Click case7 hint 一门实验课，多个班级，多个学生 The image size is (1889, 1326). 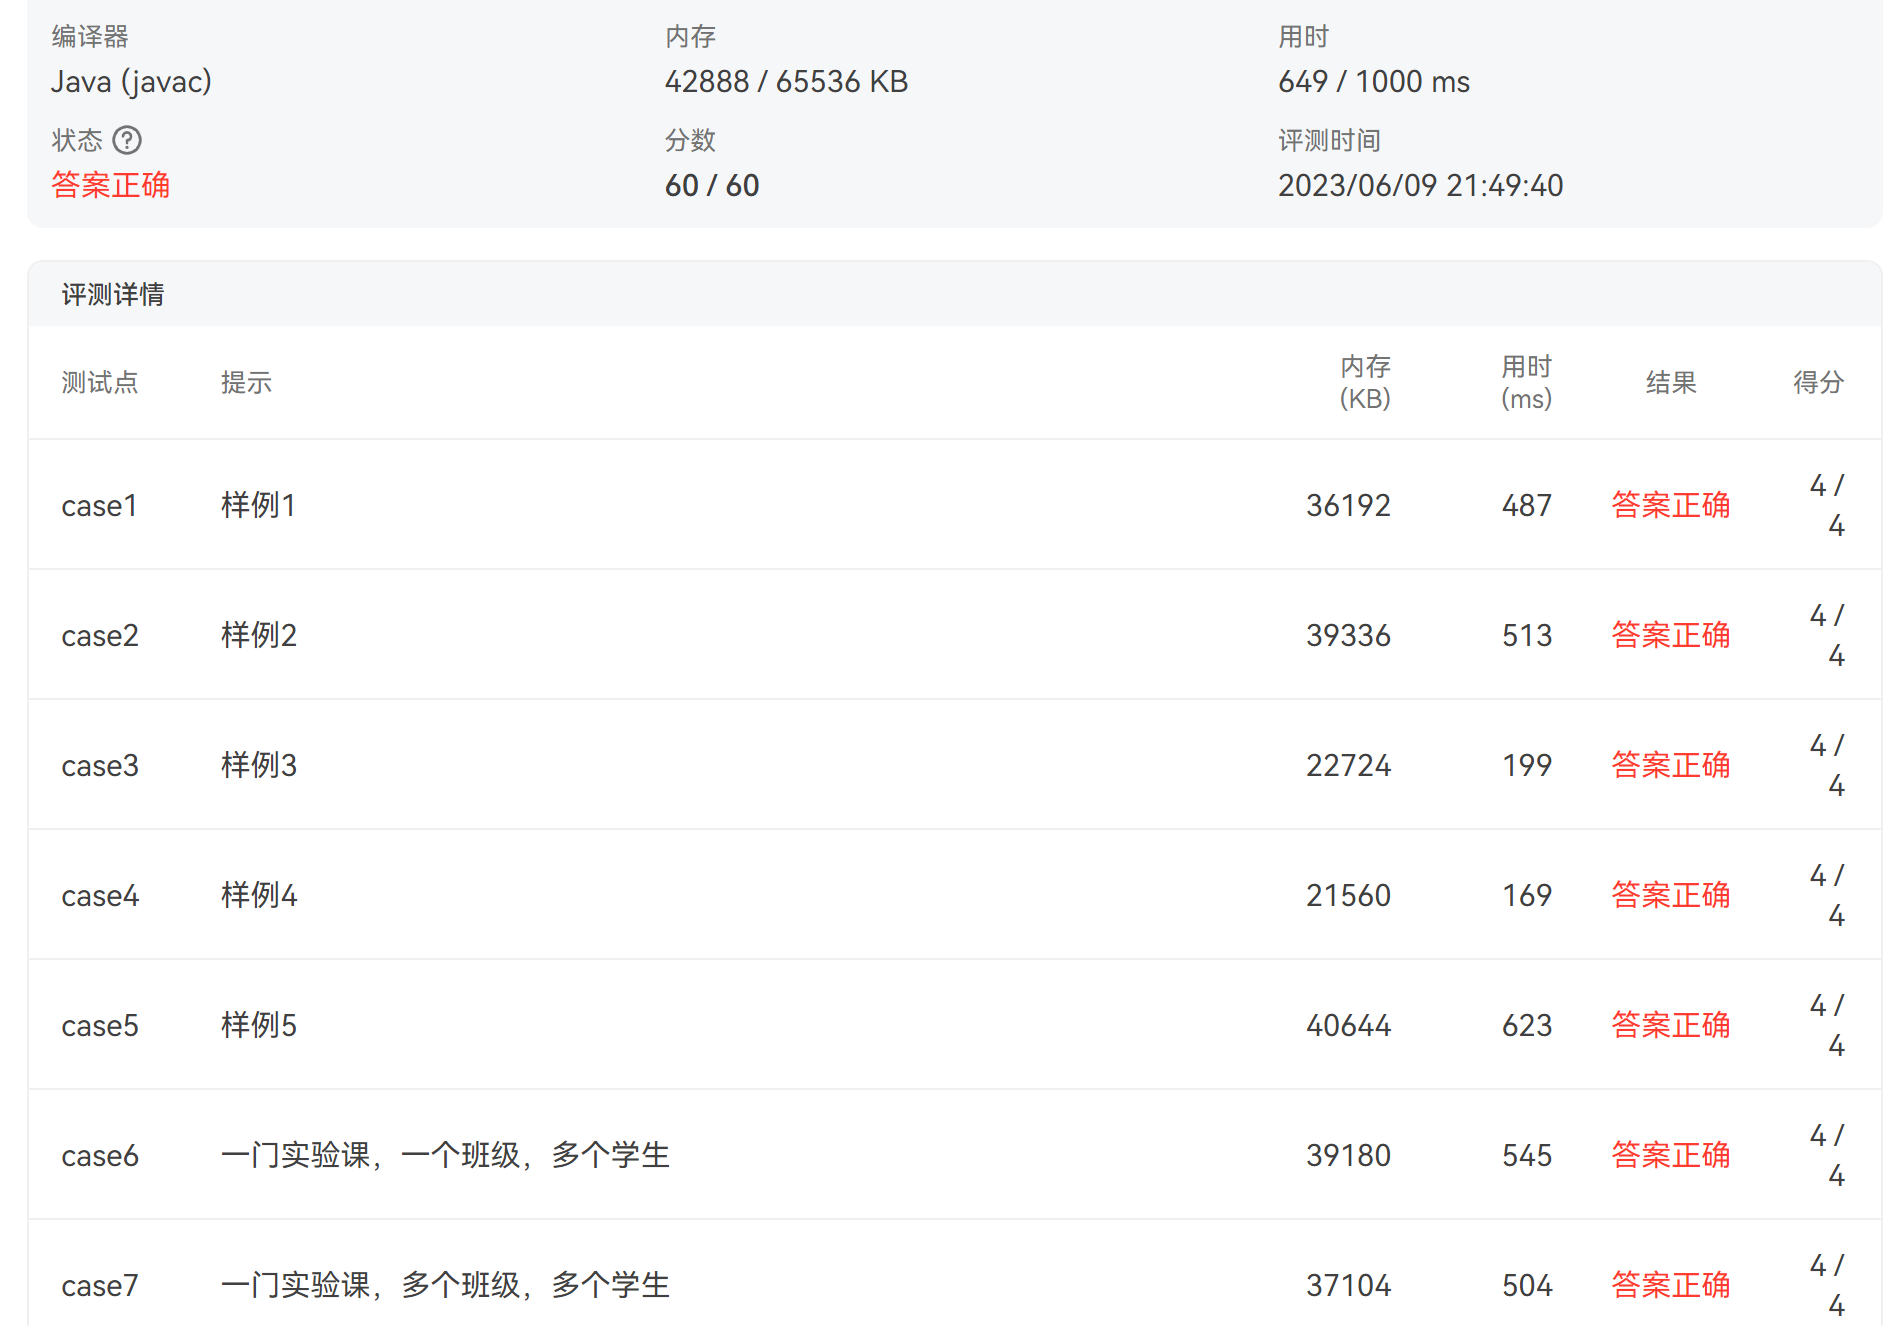445,1285
